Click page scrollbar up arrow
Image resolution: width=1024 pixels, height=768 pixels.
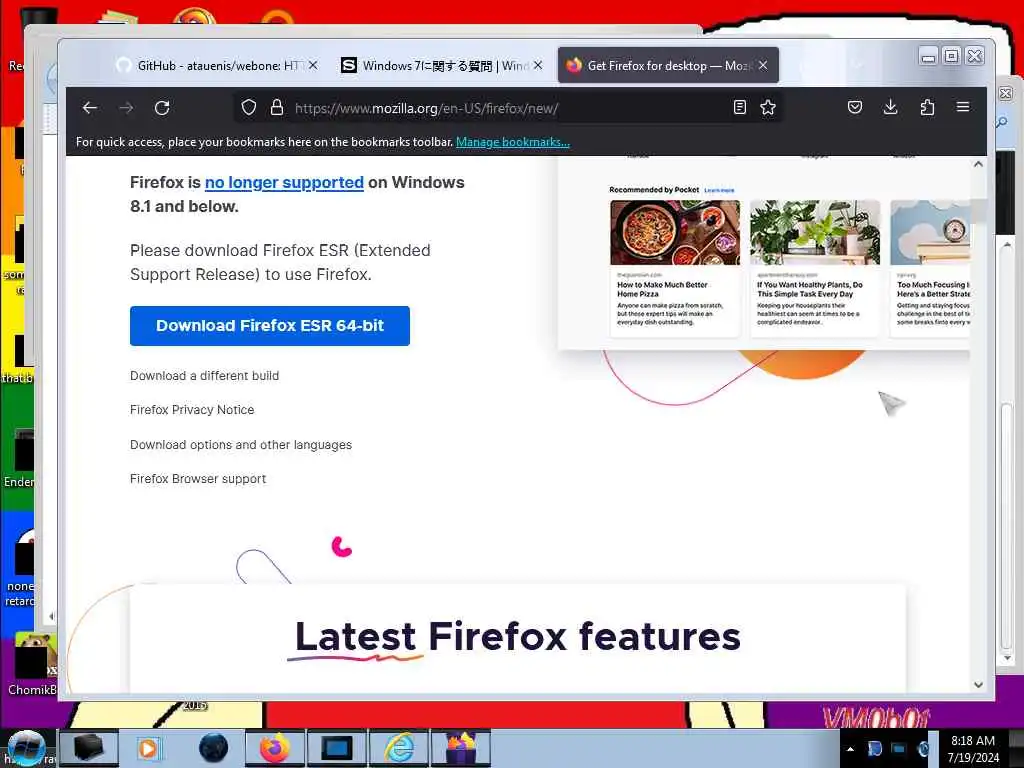tap(978, 164)
